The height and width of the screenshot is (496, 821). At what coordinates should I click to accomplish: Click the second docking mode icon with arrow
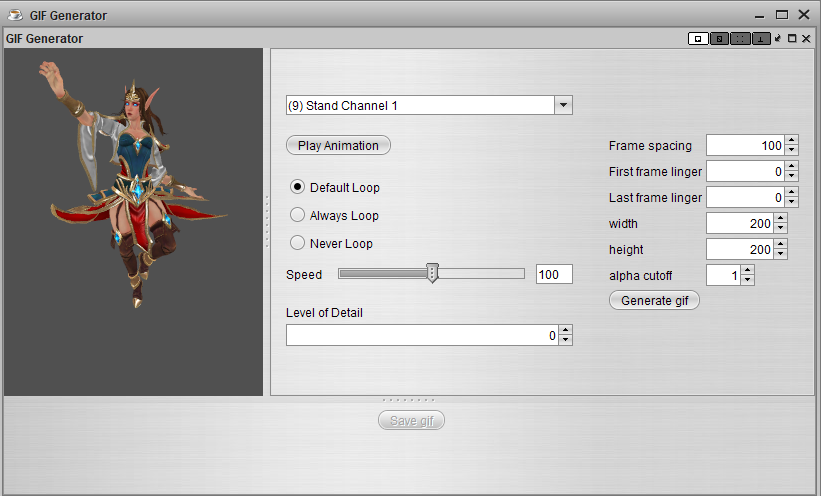719,38
